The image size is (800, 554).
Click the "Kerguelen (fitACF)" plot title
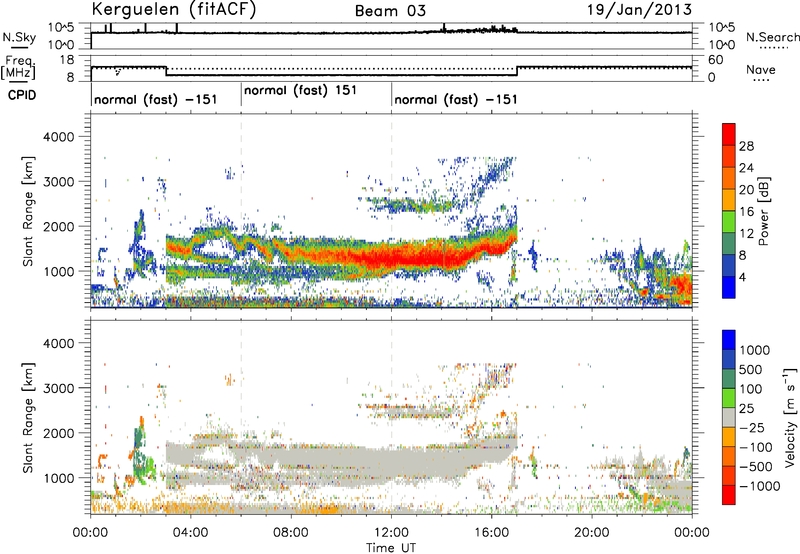[174, 9]
